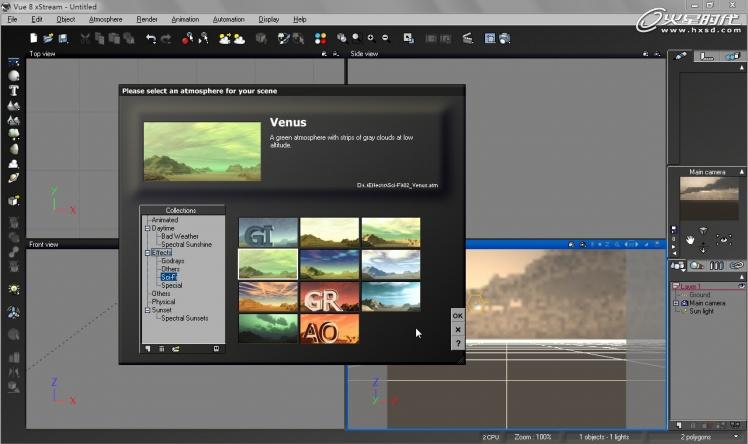
Task: Select the Spectral Sunshine collection
Action: [187, 244]
